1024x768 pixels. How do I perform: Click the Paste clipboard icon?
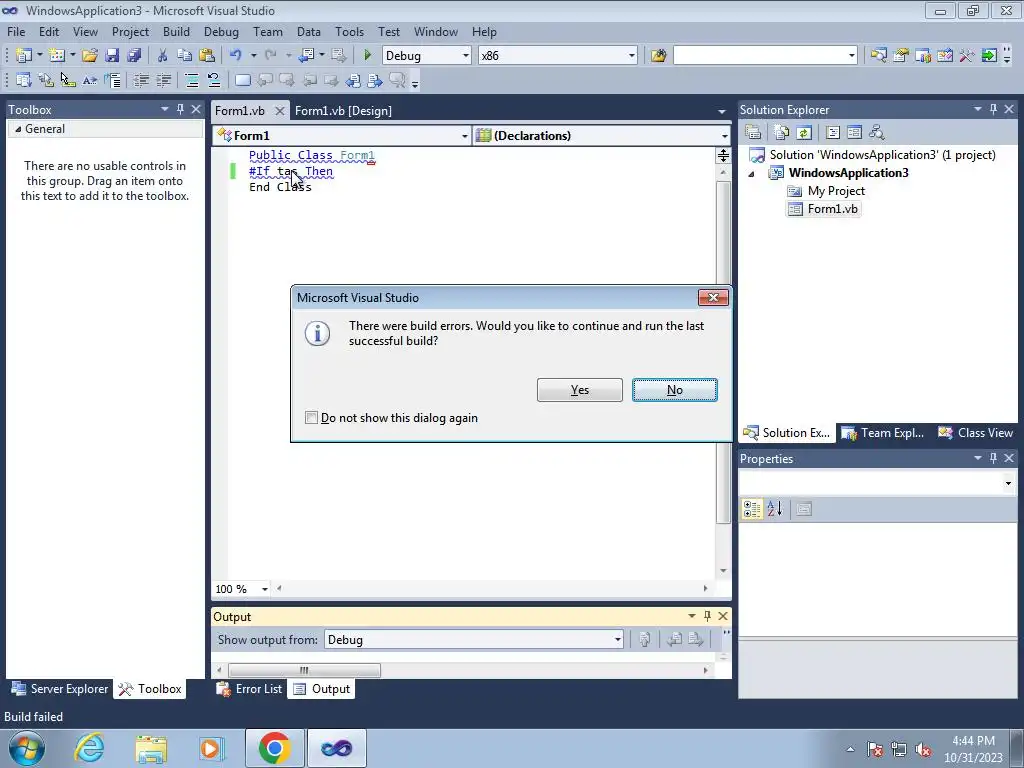point(206,56)
